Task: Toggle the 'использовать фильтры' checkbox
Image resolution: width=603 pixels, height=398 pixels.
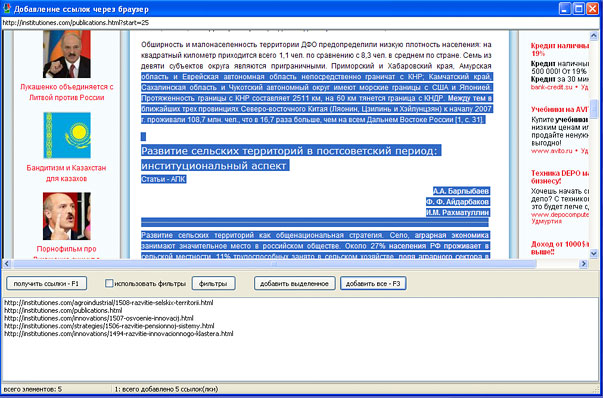Action: coord(109,283)
